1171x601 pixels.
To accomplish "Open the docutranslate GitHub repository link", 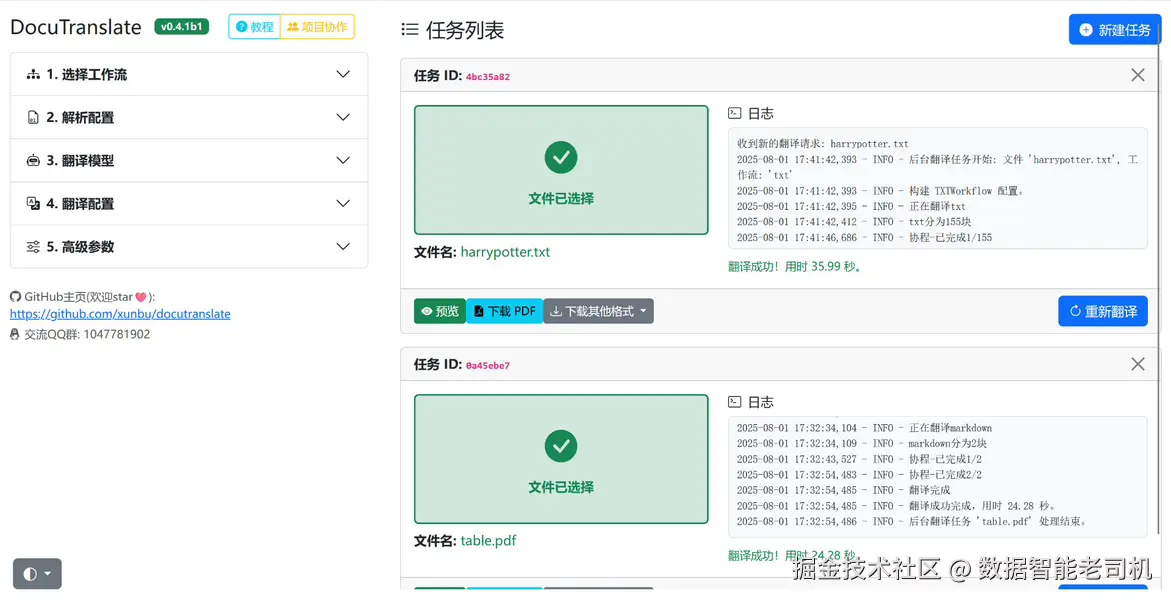I will point(119,313).
